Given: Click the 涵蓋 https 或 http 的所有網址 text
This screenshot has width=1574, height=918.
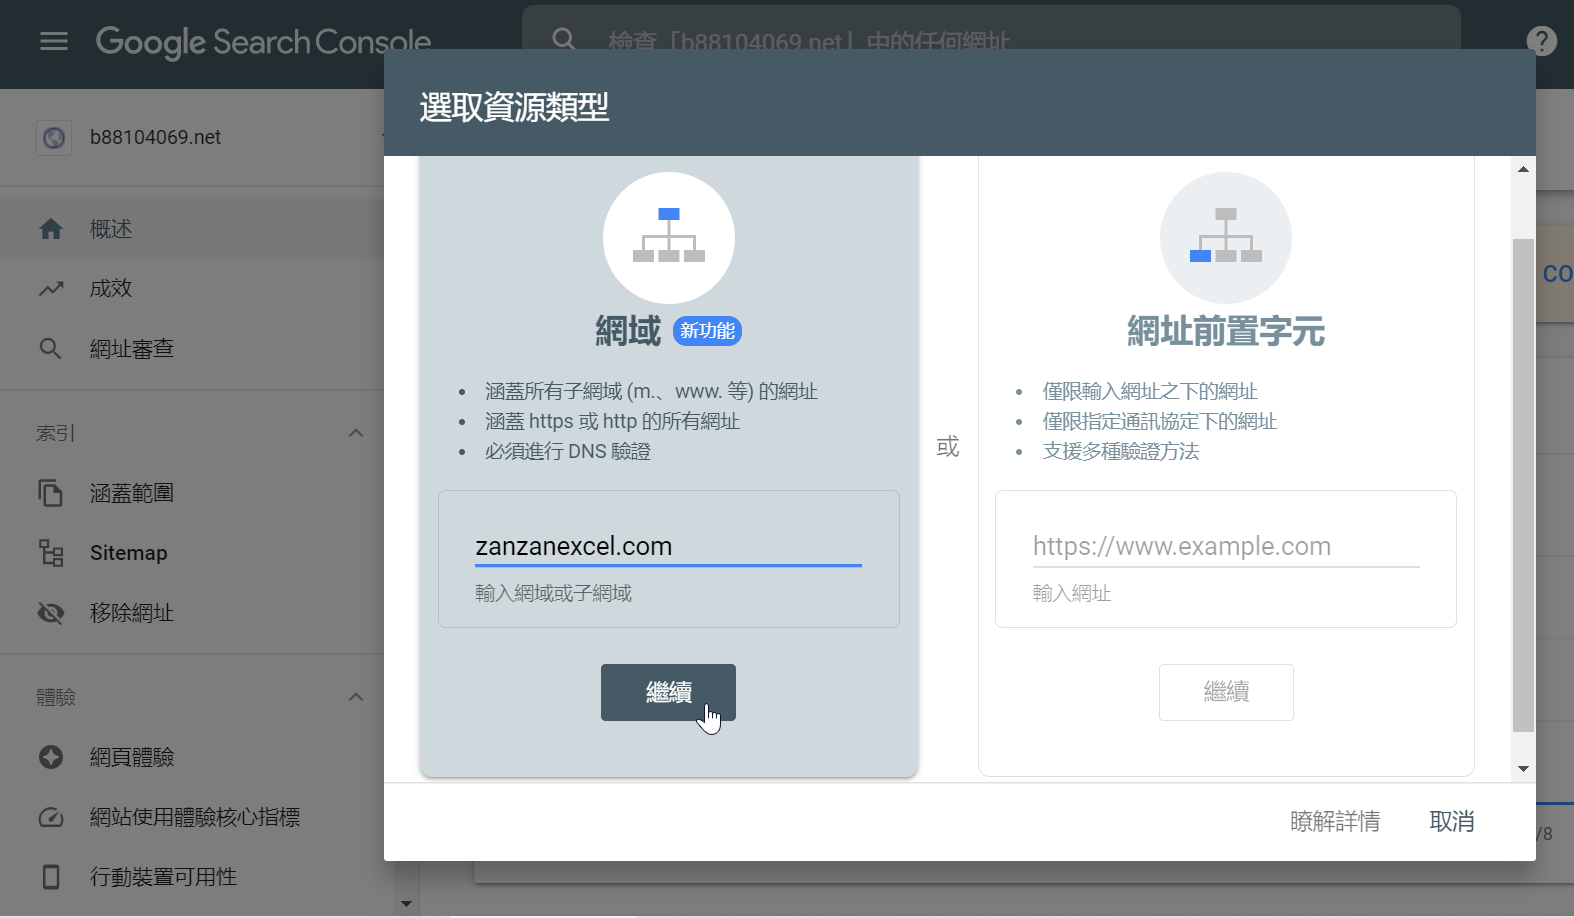Looking at the screenshot, I should click(x=612, y=422).
